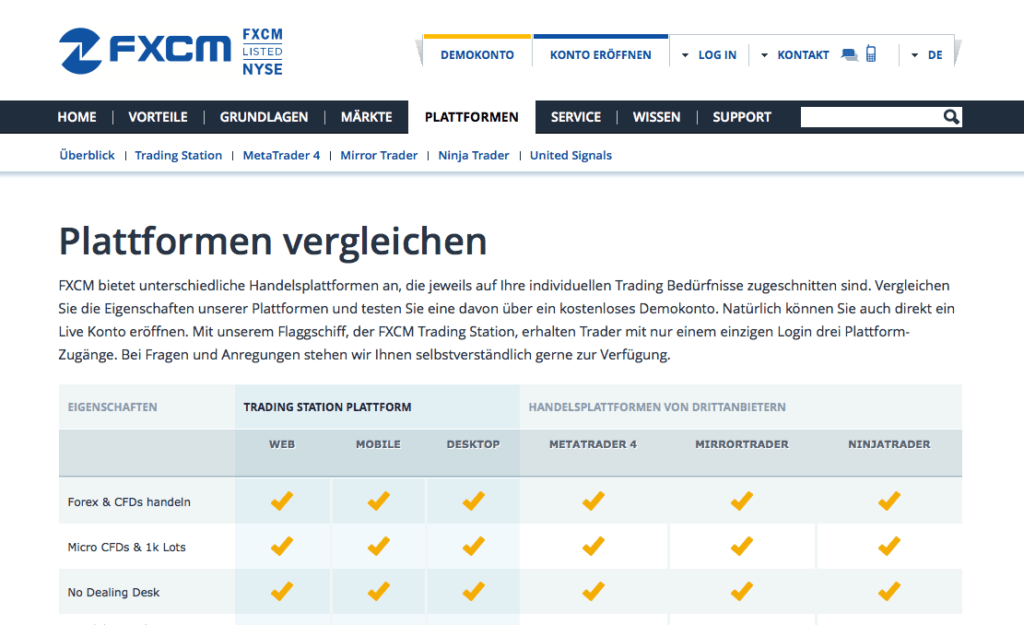The width and height of the screenshot is (1024, 625).
Task: Open the DE language dropdown
Action: pyautogui.click(x=927, y=55)
